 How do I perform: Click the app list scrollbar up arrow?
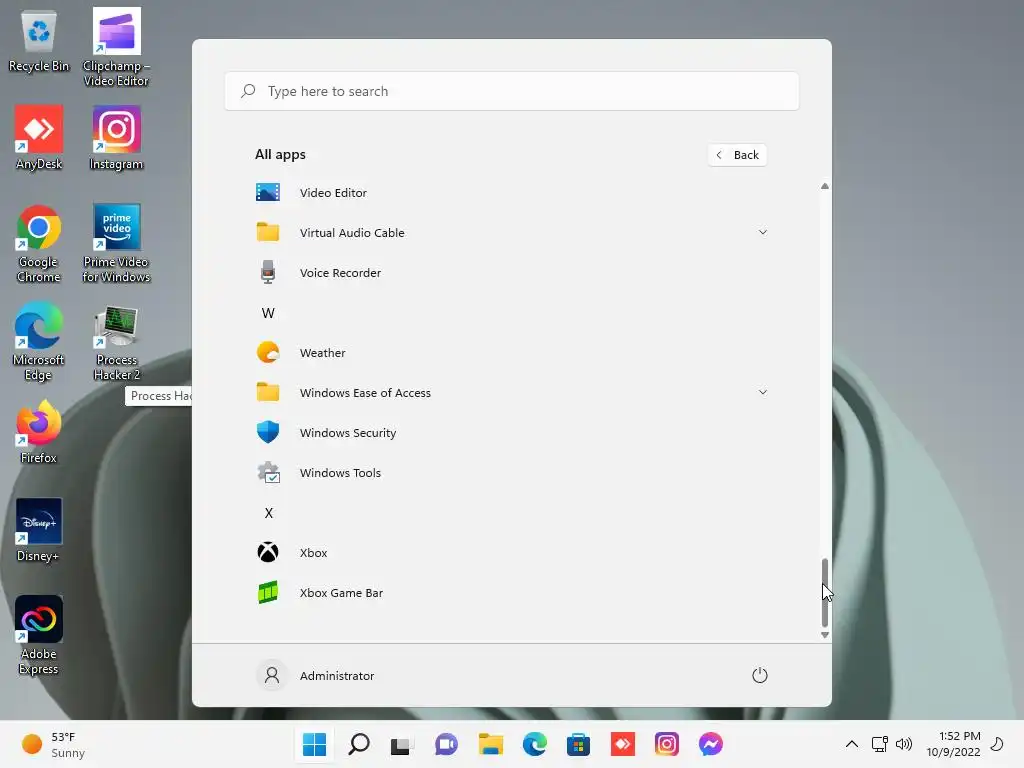pyautogui.click(x=825, y=186)
